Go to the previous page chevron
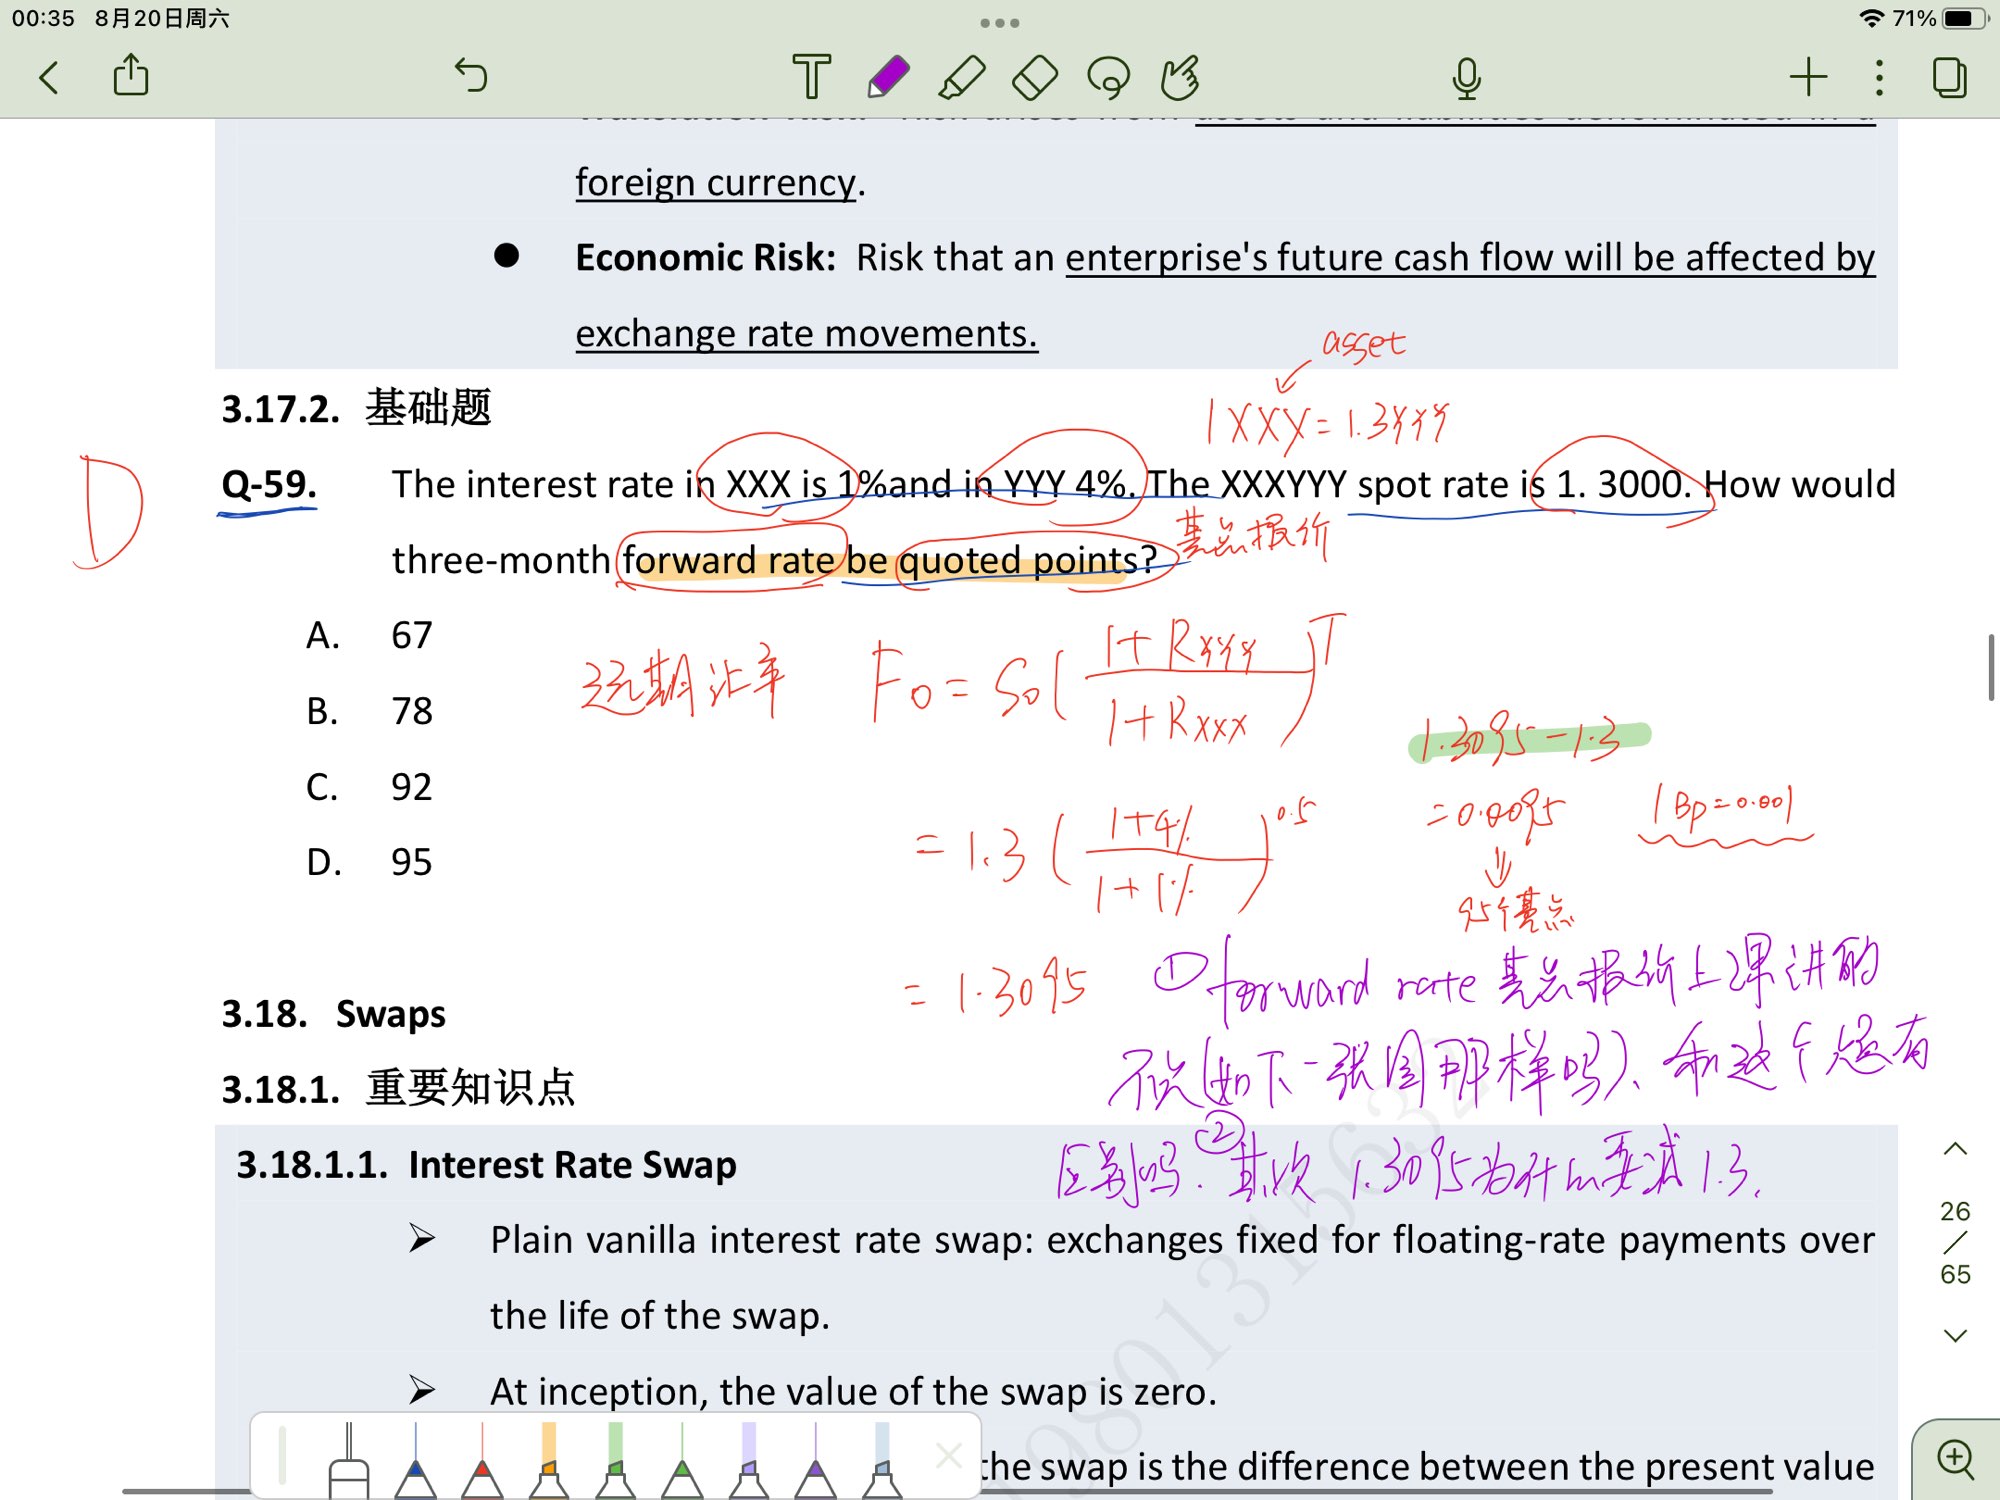Viewport: 2000px width, 1500px height. (x=1955, y=1149)
